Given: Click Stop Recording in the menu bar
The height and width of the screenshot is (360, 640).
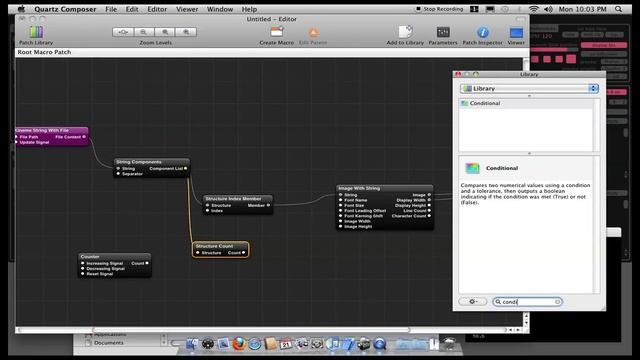Looking at the screenshot, I should 440,9.
